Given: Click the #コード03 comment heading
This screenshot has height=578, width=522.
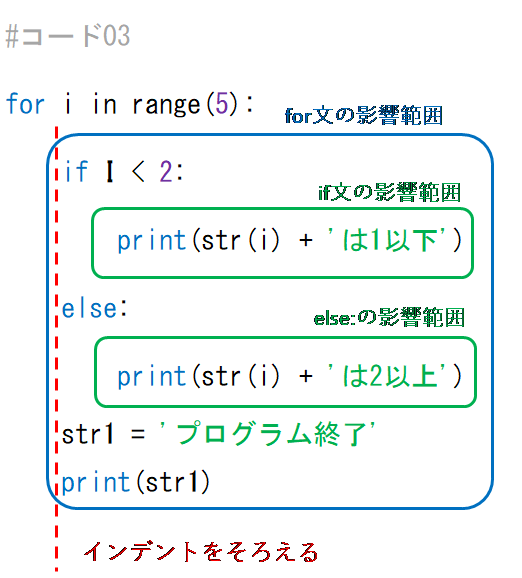Looking at the screenshot, I should point(67,36).
